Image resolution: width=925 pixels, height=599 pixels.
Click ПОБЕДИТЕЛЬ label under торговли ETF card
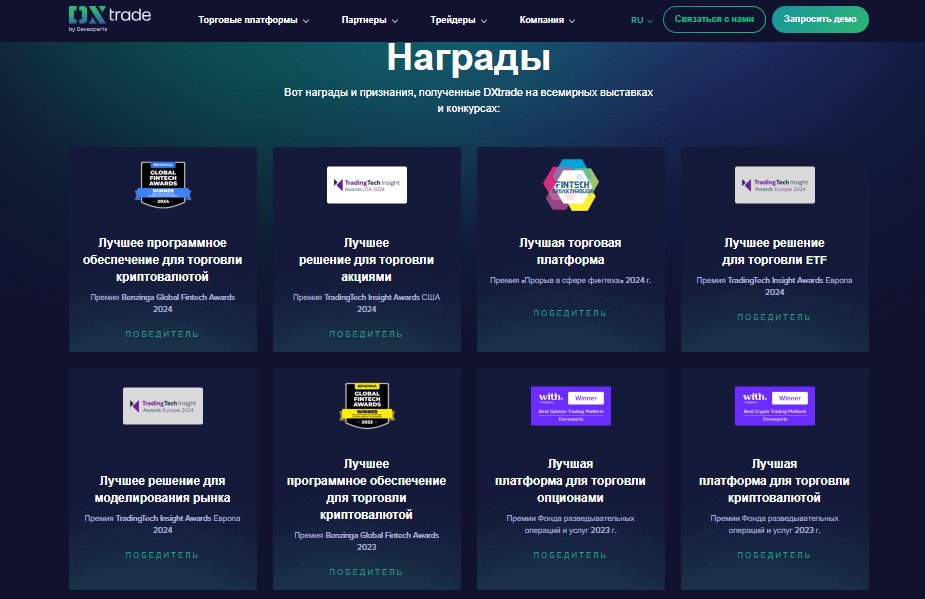tap(774, 317)
